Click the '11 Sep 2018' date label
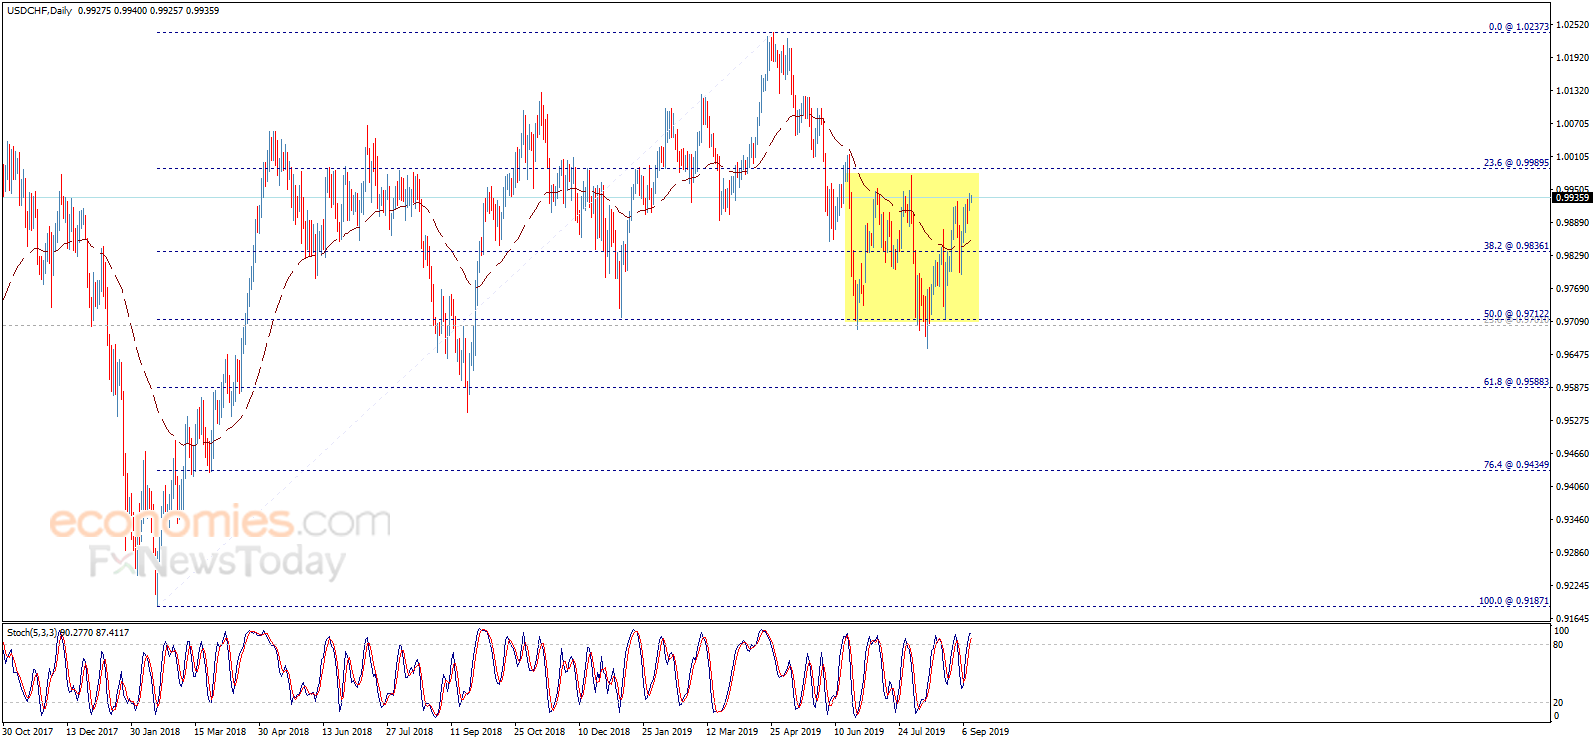This screenshot has width=1596, height=743. point(476,732)
